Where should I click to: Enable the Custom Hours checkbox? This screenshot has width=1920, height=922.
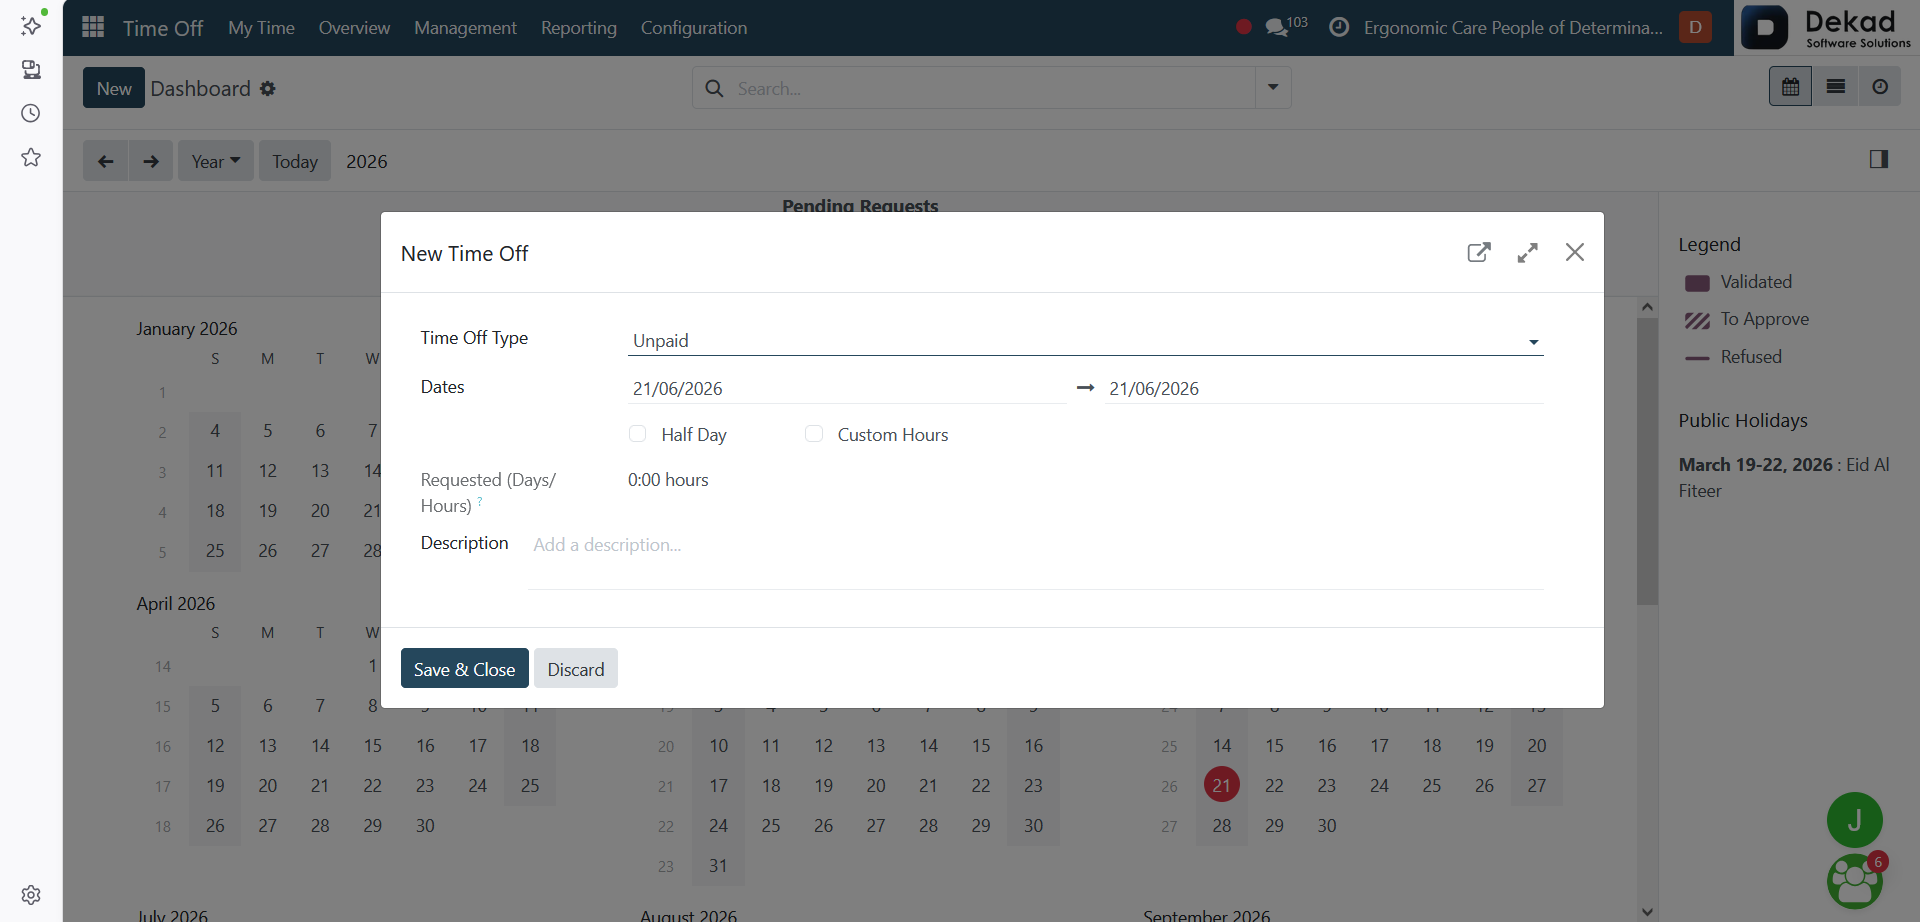tap(814, 434)
